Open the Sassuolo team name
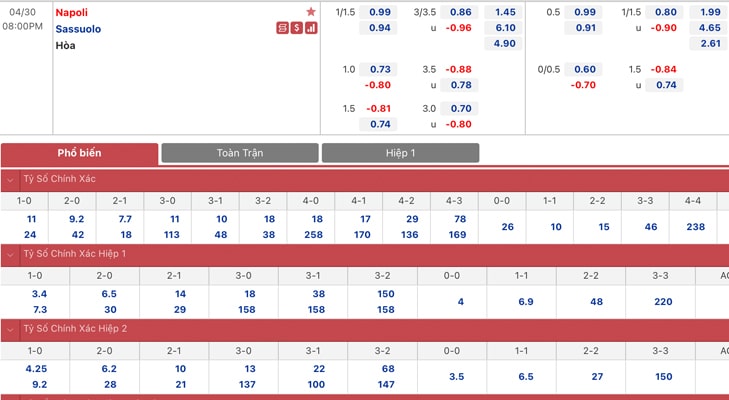This screenshot has height=400, width=729. tap(78, 29)
